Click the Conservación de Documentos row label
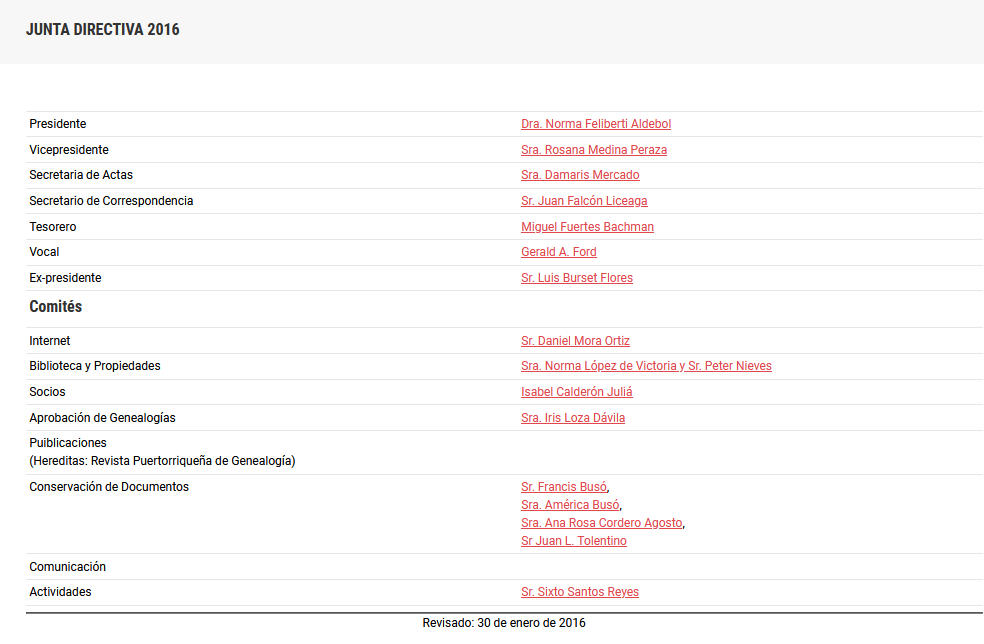Screen dimensions: 984x644 pyautogui.click(x=109, y=487)
